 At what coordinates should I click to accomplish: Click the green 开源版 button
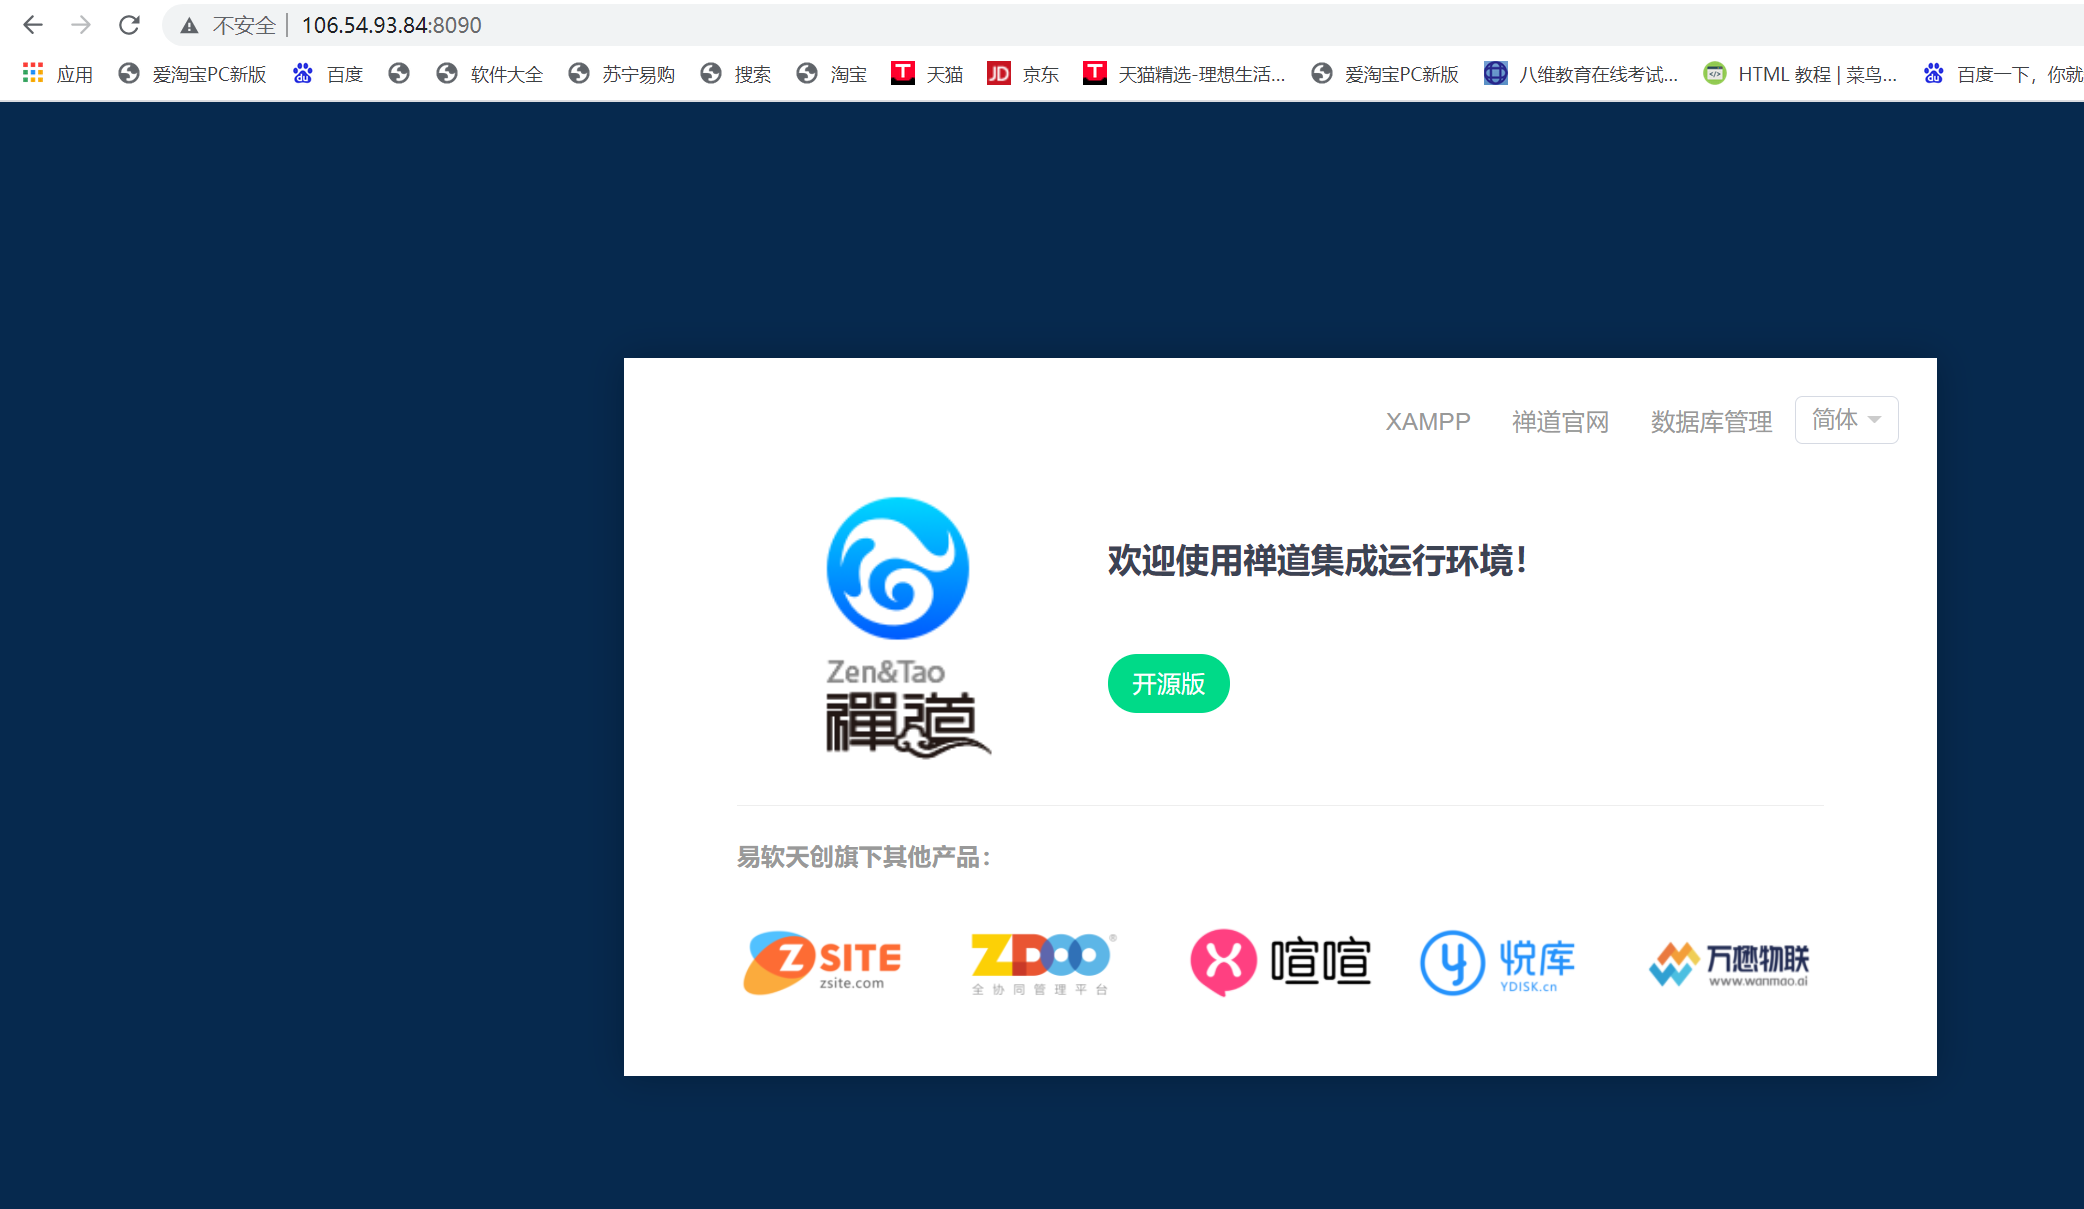(x=1168, y=684)
